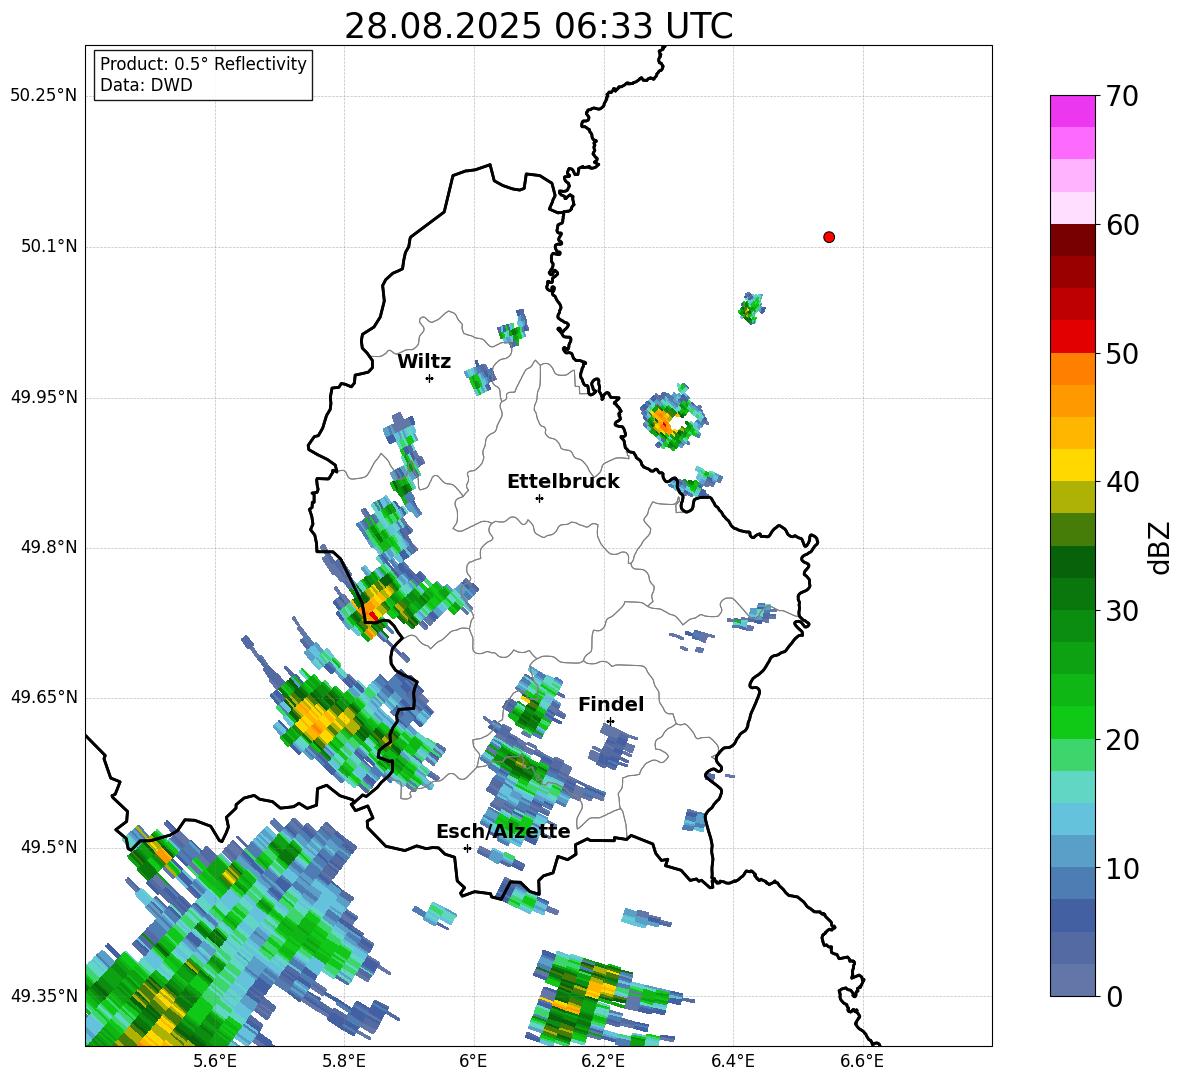This screenshot has height=1081, width=1184.
Task: Click the ring-shaped storm cell east of Ettelbruck
Action: 674,418
